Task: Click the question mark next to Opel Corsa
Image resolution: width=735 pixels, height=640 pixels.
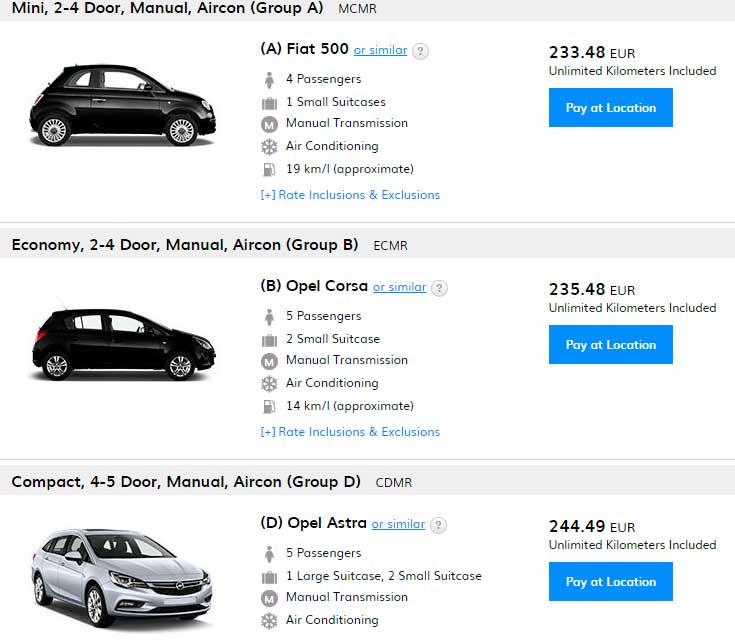Action: point(439,287)
